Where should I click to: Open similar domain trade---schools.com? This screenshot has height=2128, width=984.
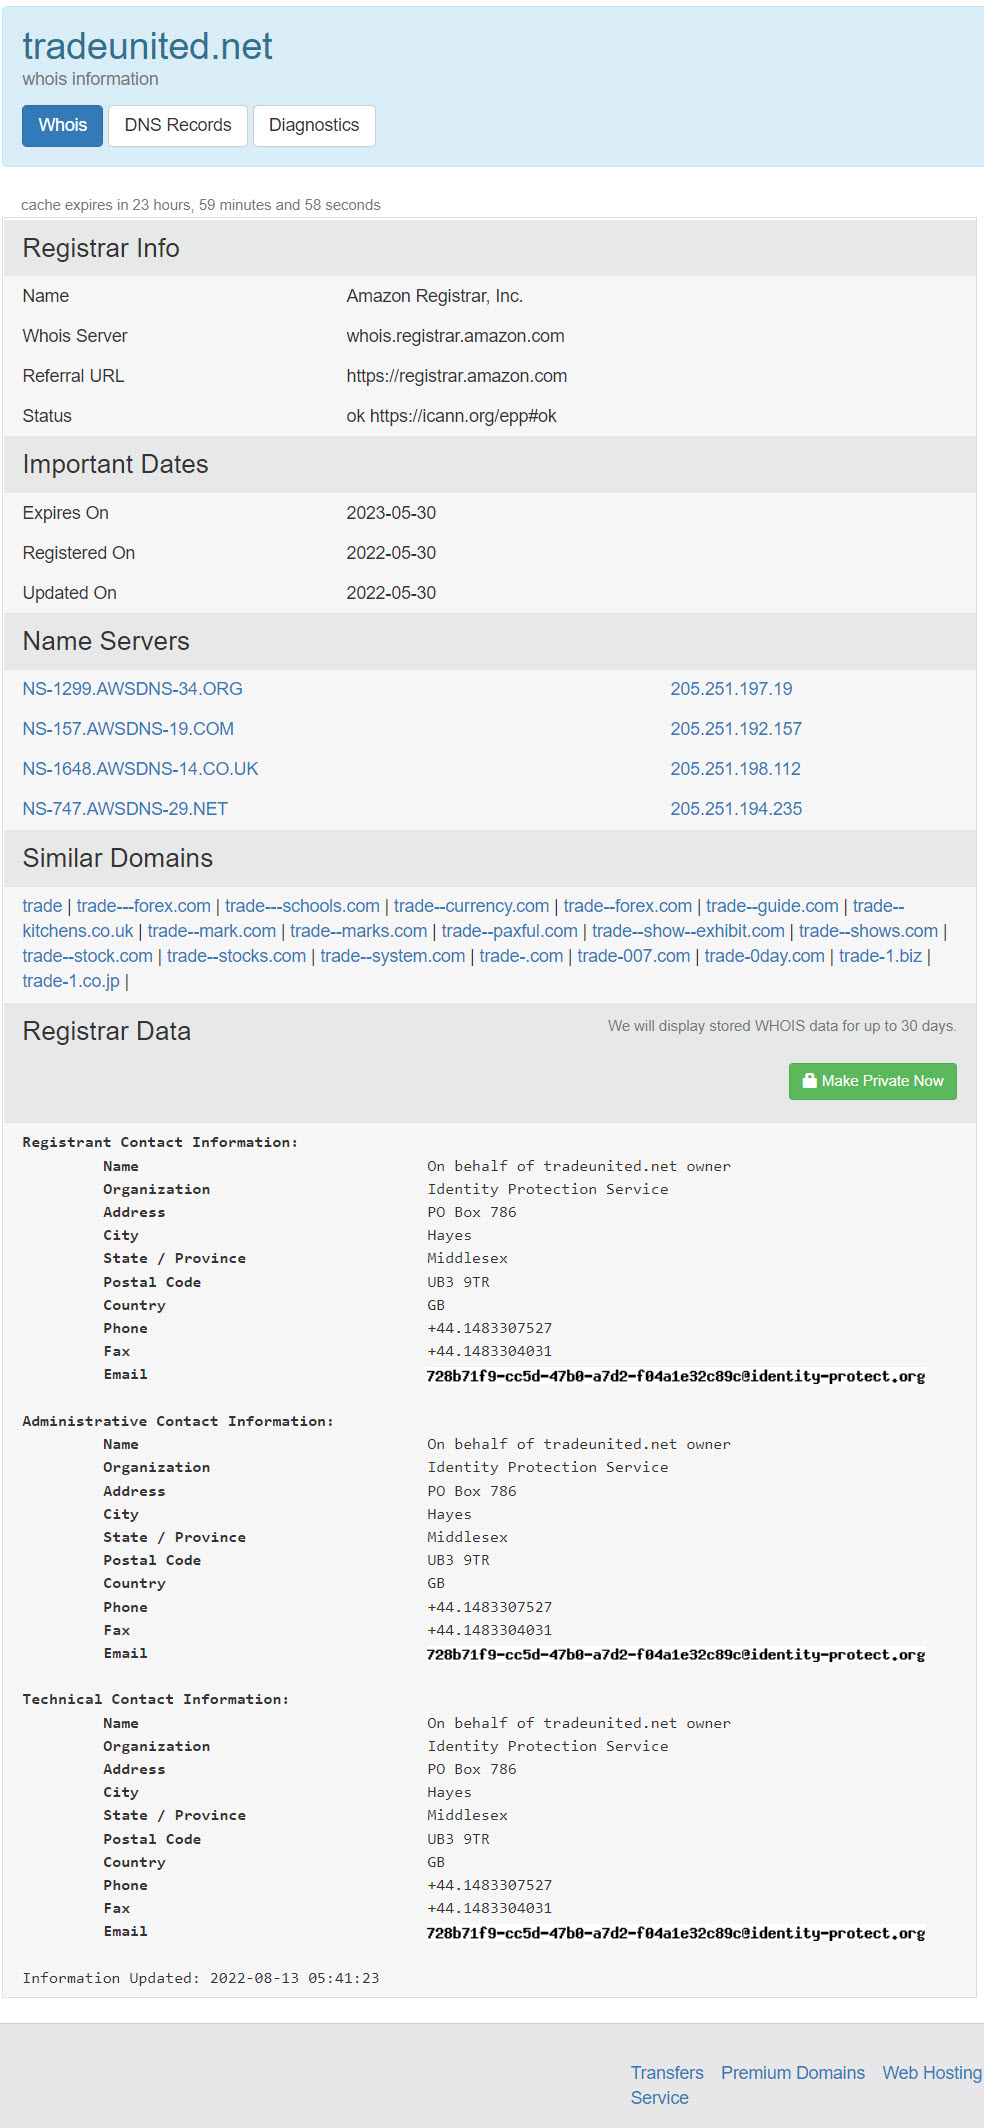(x=302, y=906)
